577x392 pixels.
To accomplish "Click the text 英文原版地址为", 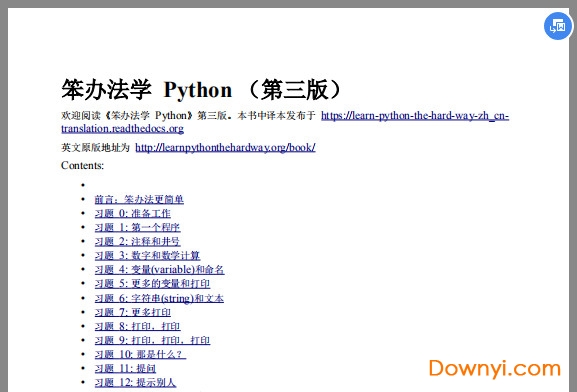I will pos(95,148).
